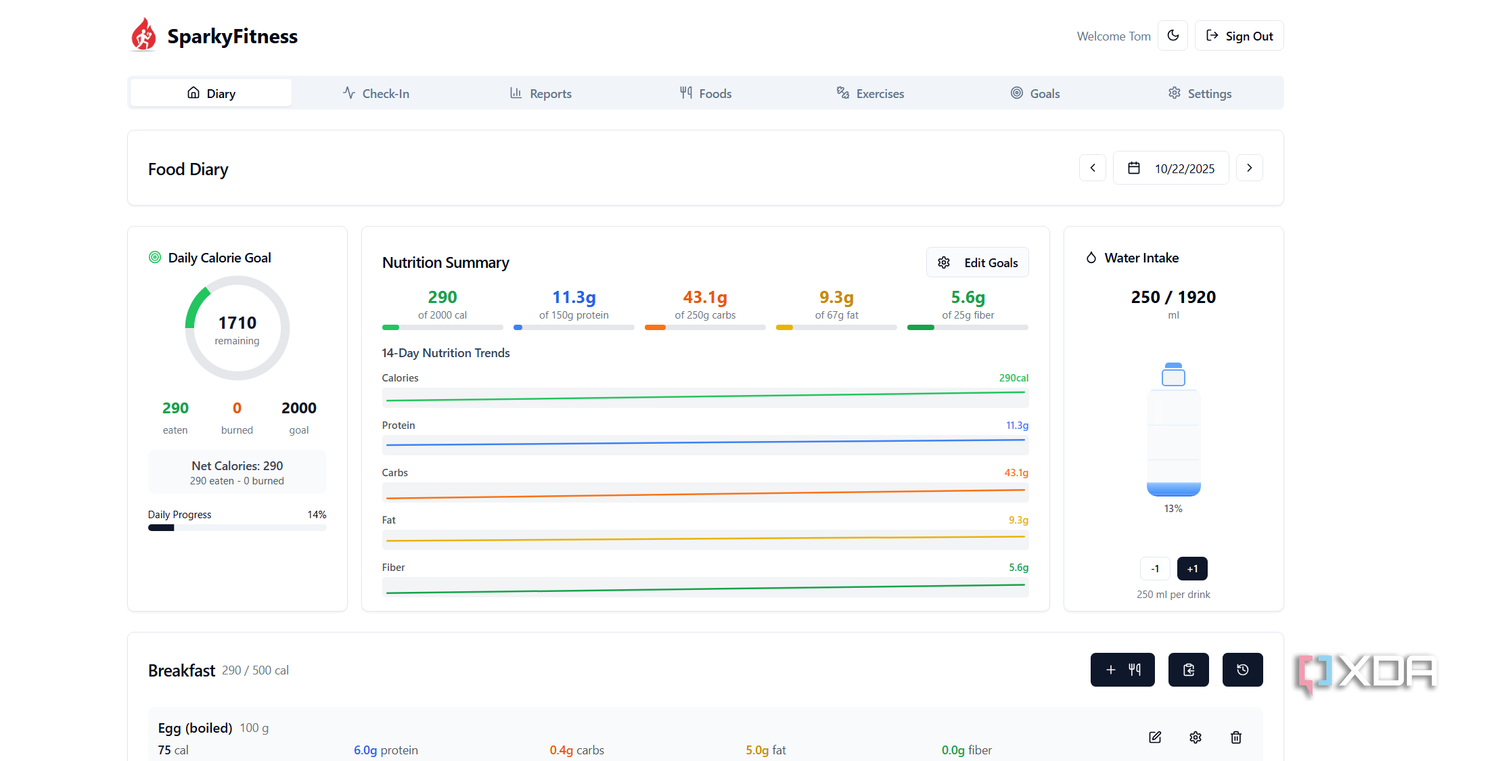Remove one drink with the -1 button
Screen dimensions: 1500x761
coord(1155,569)
